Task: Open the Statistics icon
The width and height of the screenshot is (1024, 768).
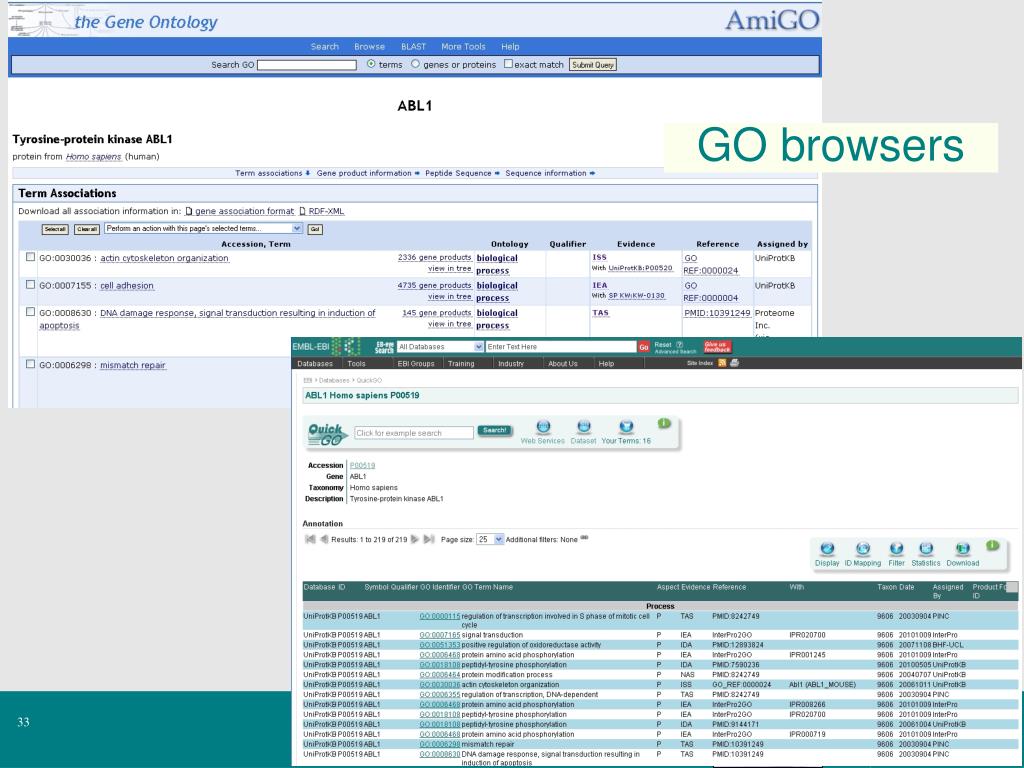Action: point(925,549)
